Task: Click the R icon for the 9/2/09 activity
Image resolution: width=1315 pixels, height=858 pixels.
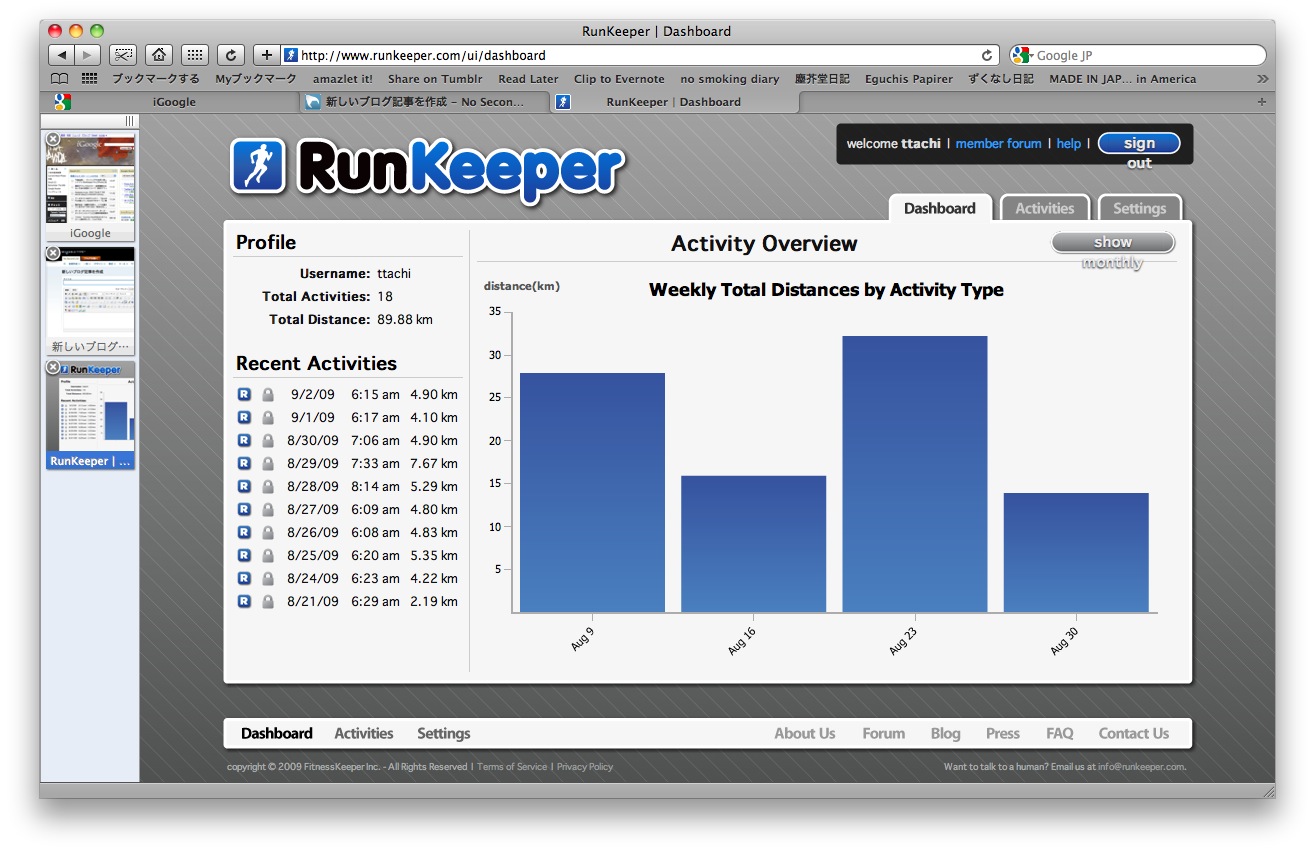Action: (x=245, y=394)
